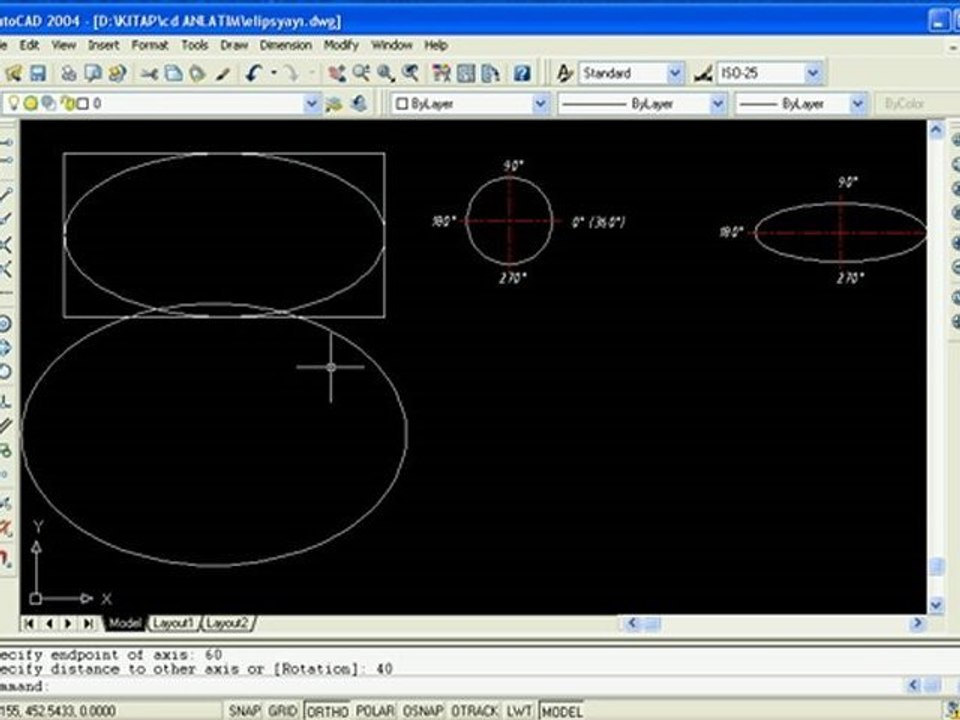Toggle OTRACK object snap tracking
The width and height of the screenshot is (960, 720).
(474, 711)
